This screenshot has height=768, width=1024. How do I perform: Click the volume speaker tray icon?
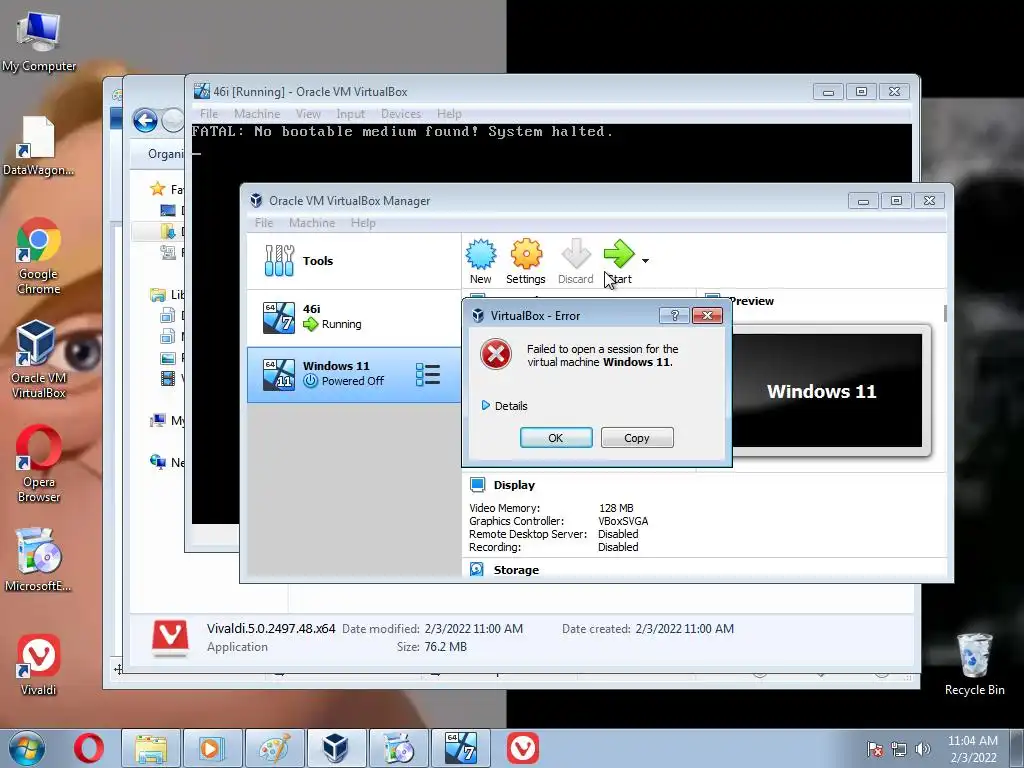pyautogui.click(x=923, y=749)
